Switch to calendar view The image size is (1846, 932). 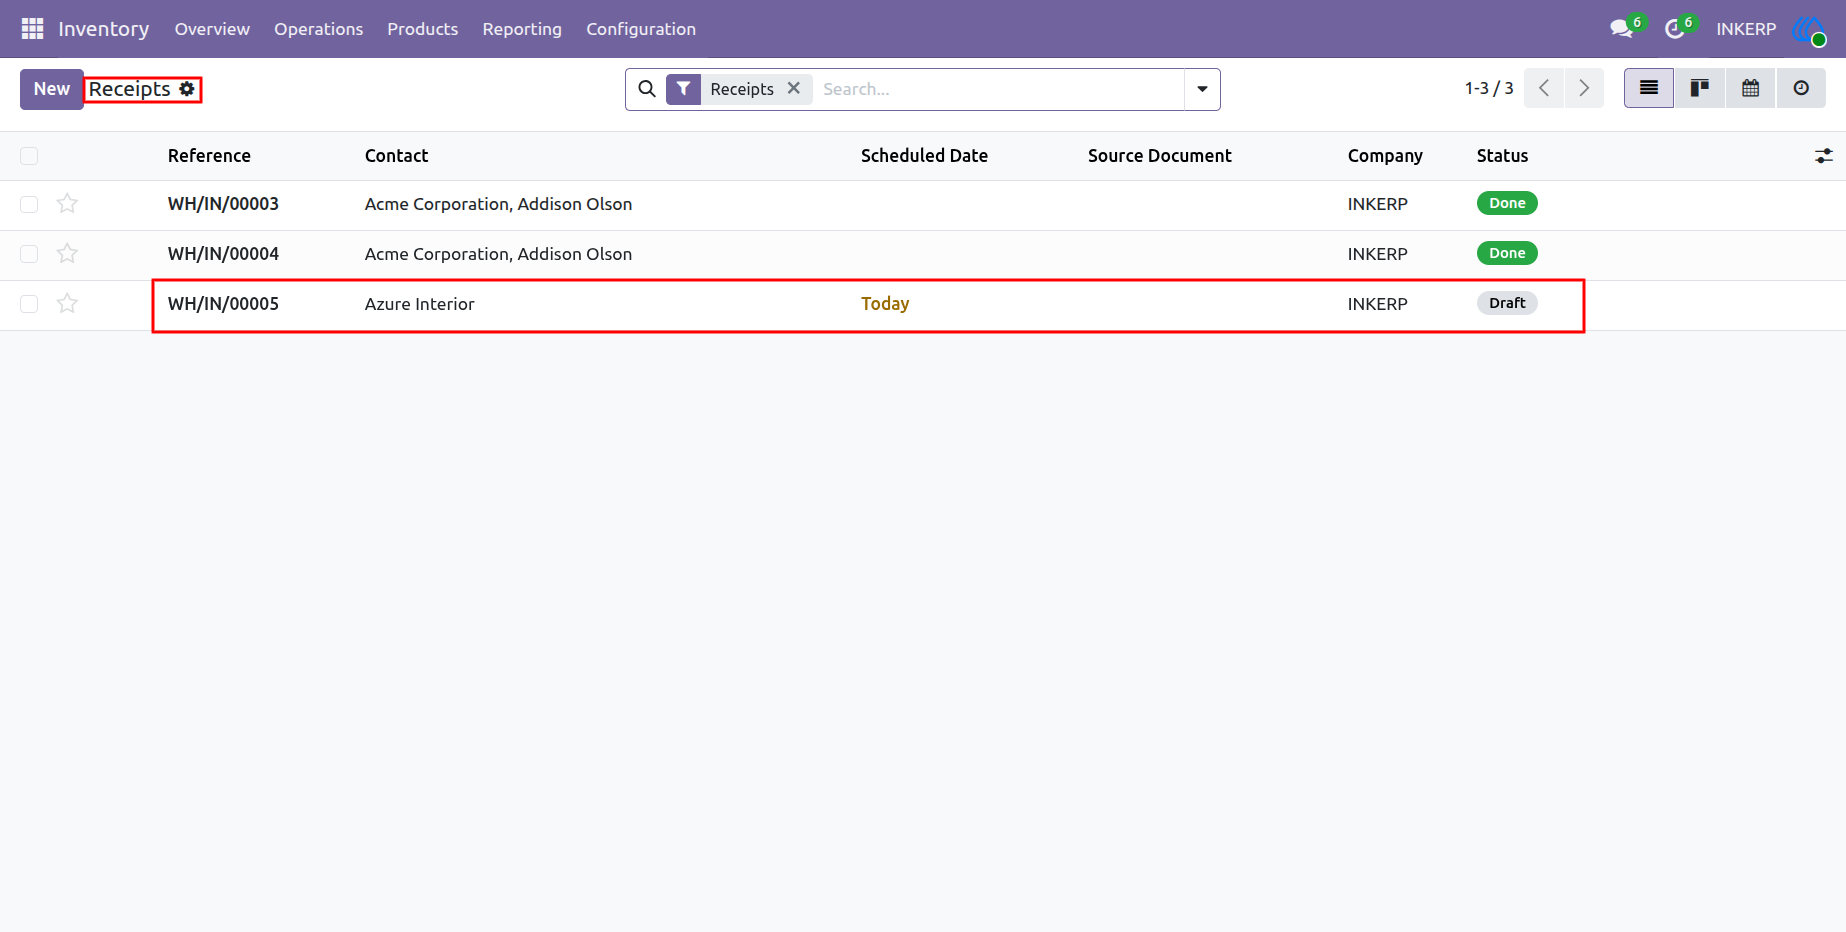click(1750, 88)
